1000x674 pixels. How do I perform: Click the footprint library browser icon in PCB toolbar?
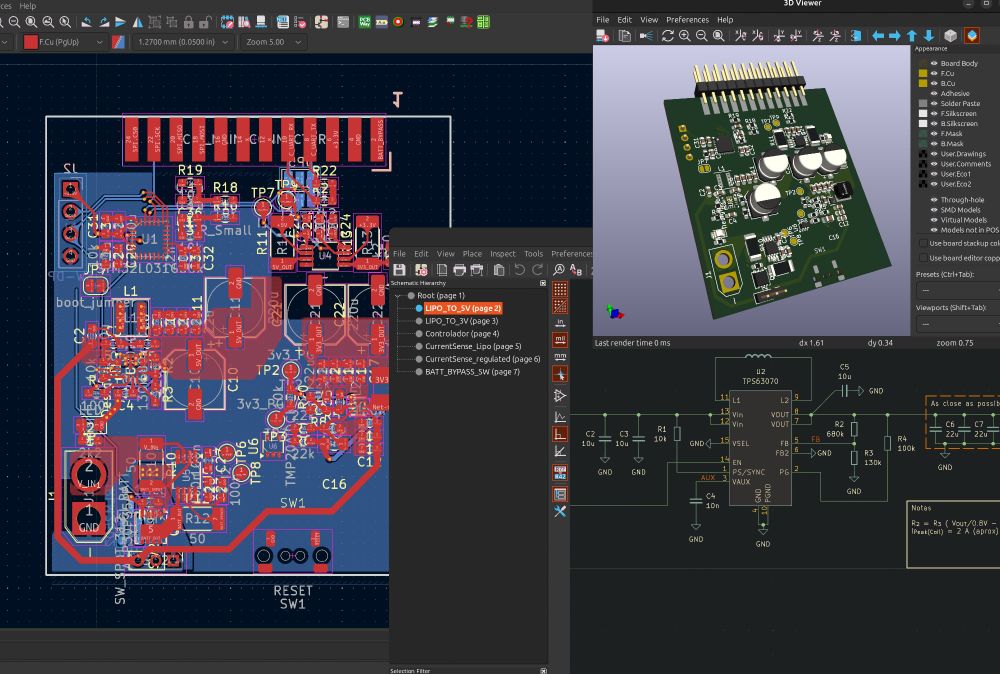tap(244, 22)
